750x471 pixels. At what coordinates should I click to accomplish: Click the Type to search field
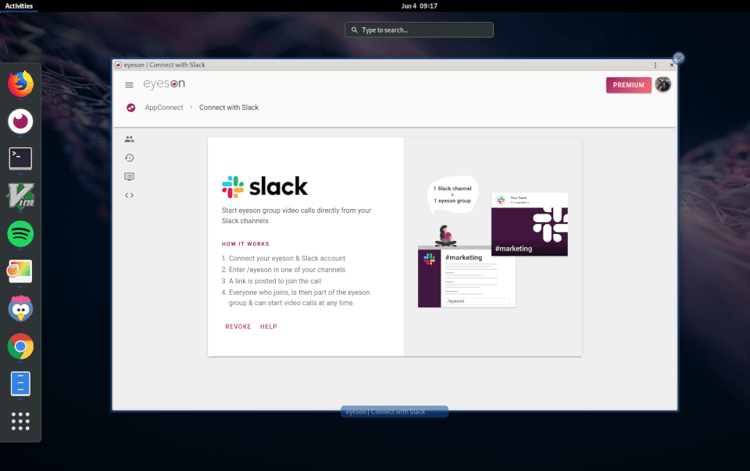419,30
